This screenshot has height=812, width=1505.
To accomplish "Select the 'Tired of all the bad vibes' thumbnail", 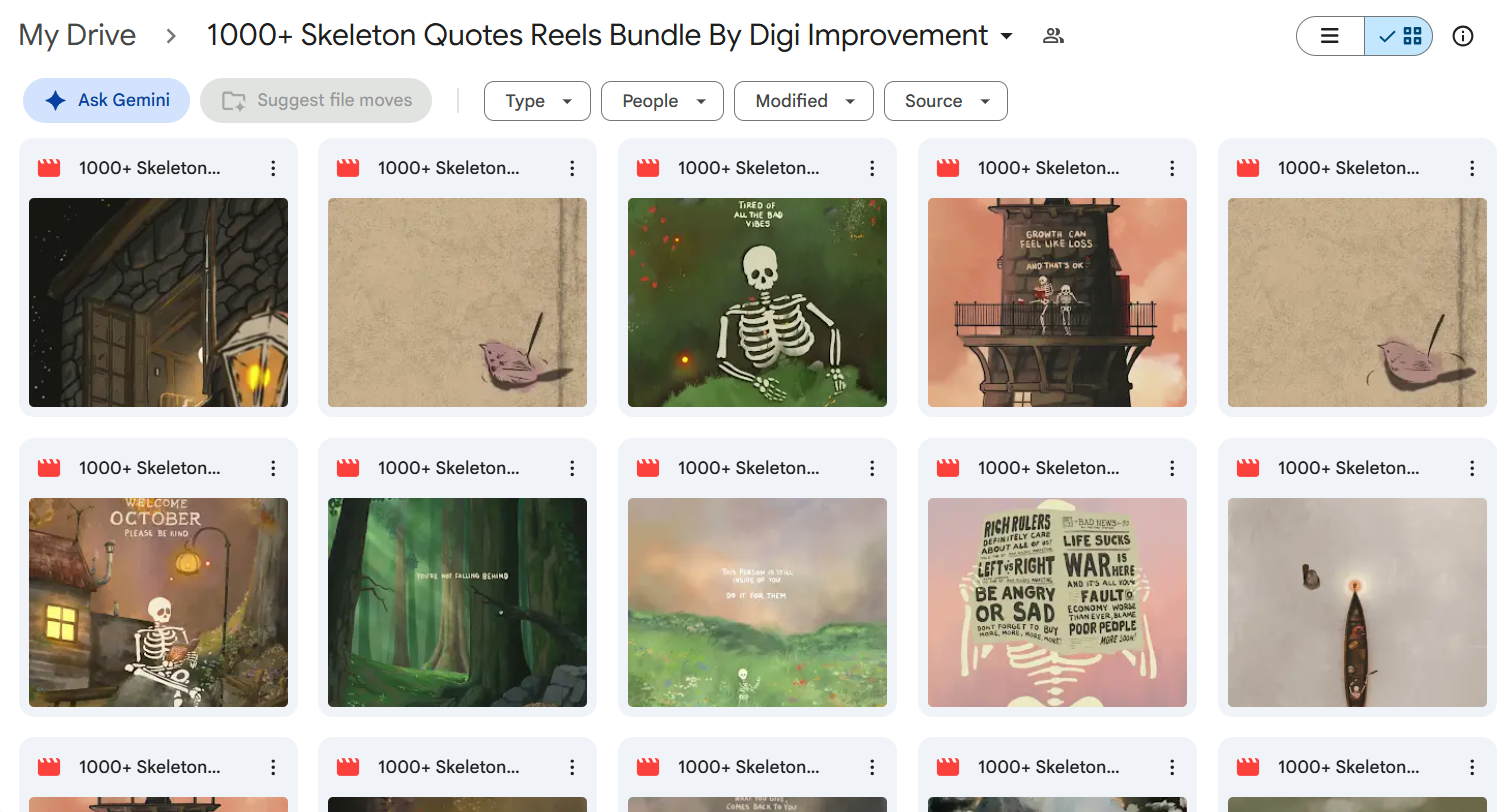I will (757, 302).
